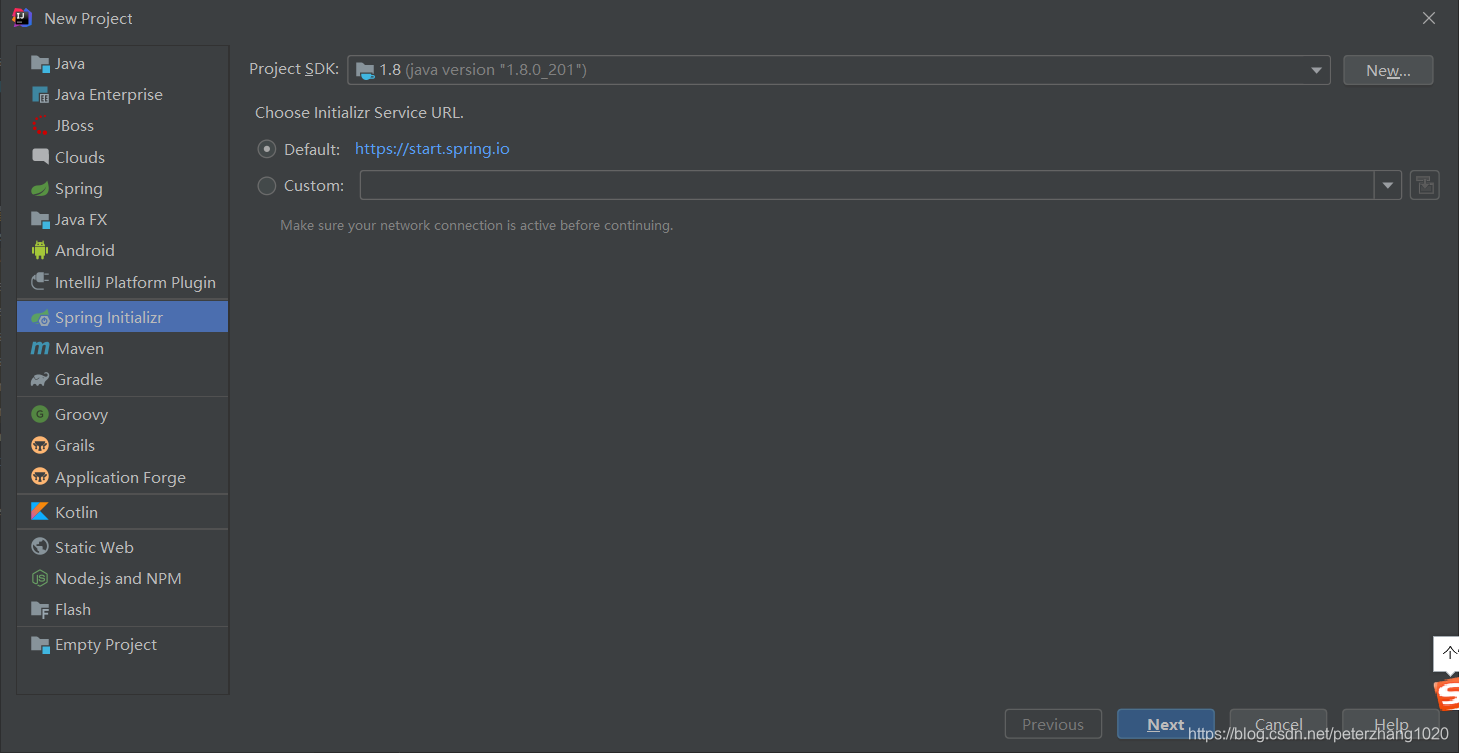
Task: Click the Maven m icon
Action: [x=40, y=348]
